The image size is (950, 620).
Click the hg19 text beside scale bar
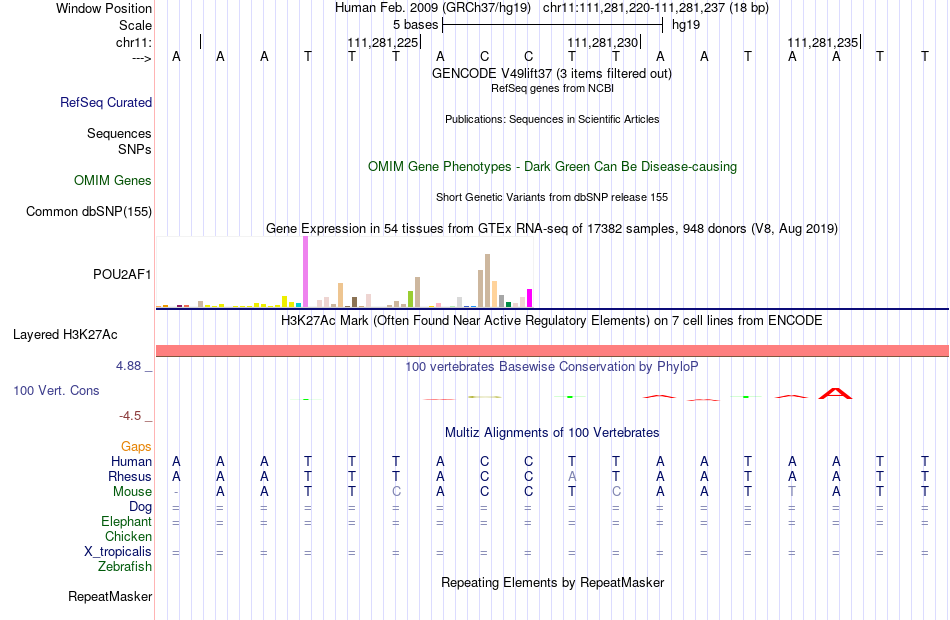pos(686,25)
